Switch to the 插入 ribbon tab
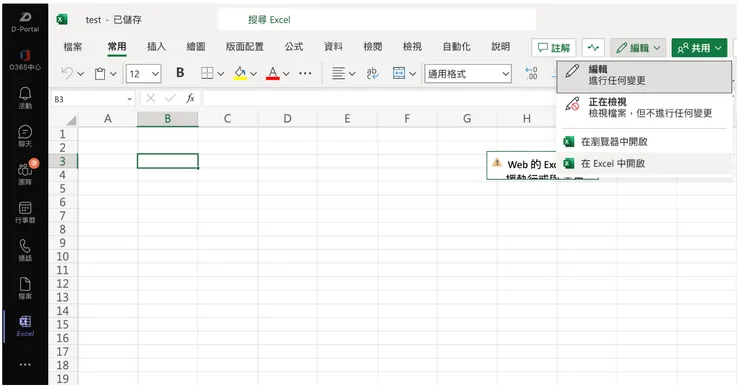 [x=156, y=47]
